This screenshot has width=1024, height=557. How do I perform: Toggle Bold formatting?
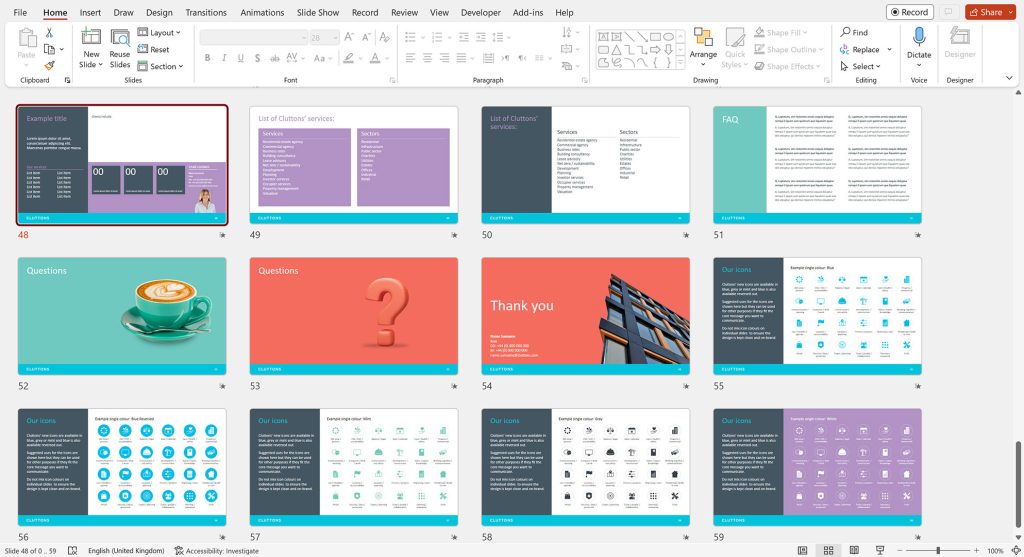(x=208, y=58)
